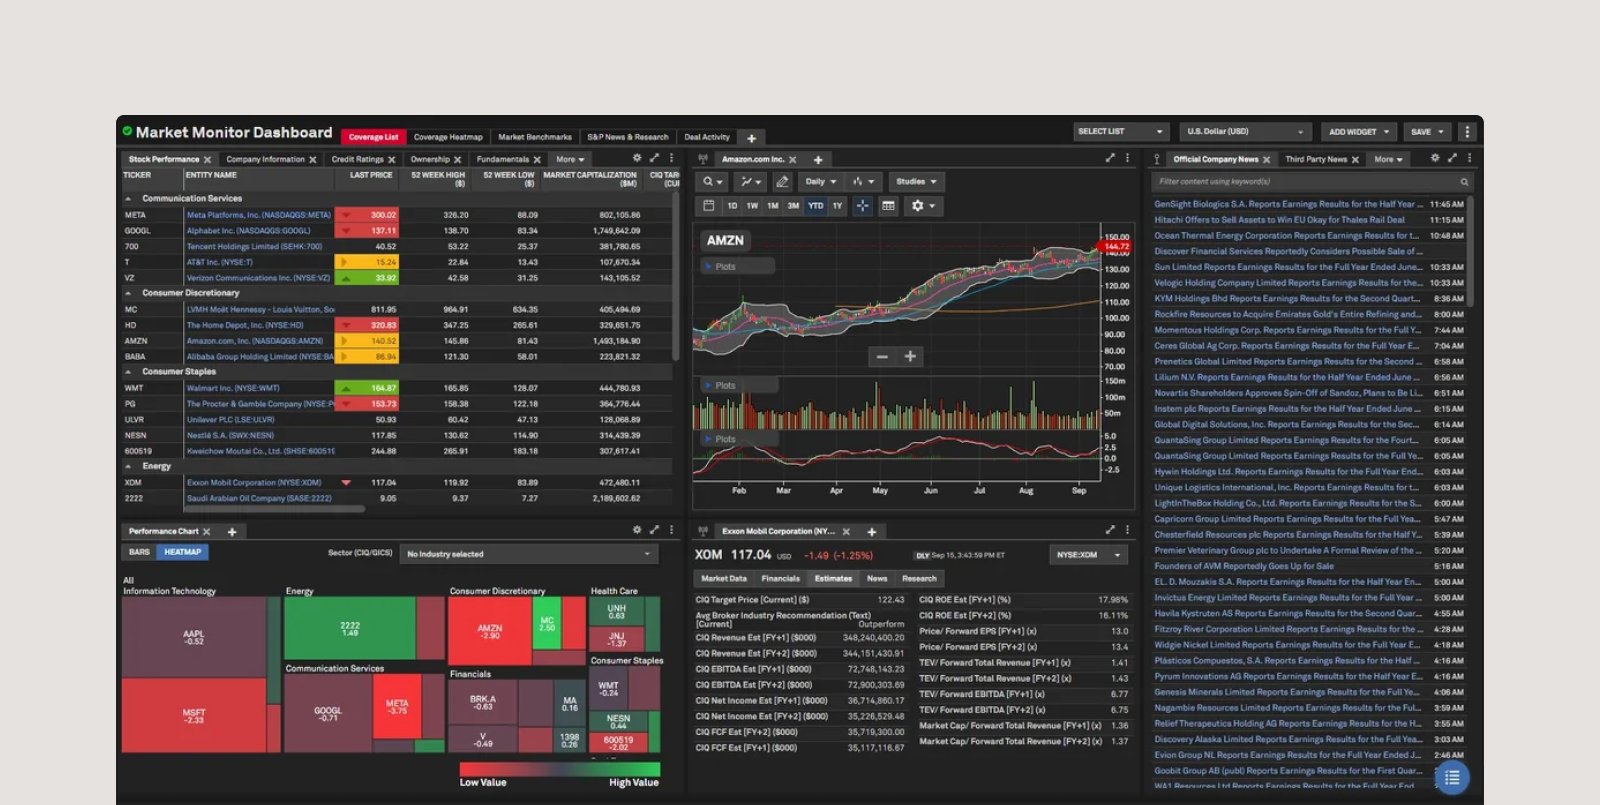Image resolution: width=1600 pixels, height=805 pixels.
Task: Close the Stock Performance tab
Action: coord(208,160)
